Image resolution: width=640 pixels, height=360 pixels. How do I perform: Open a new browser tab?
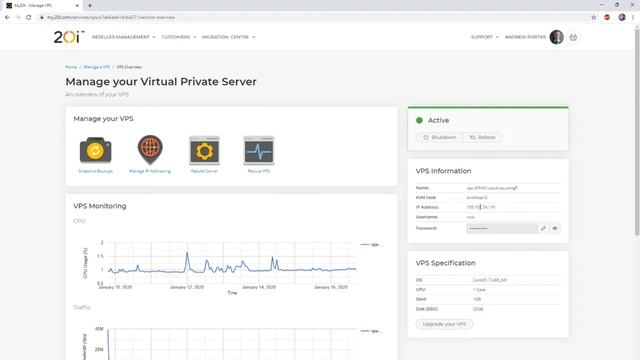pos(90,5)
